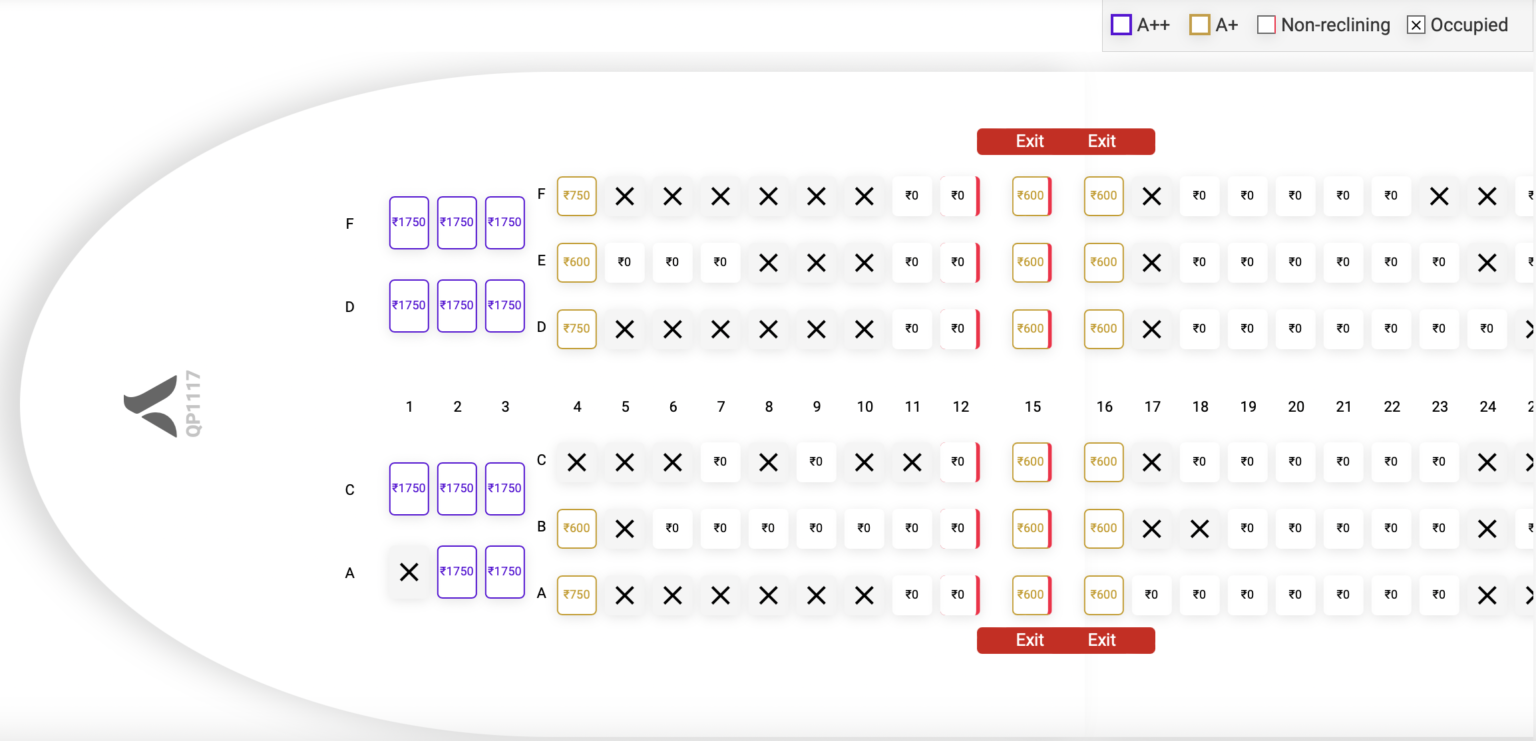The image size is (1536, 741).
Task: Select seat 4F priced ₹750
Action: [577, 196]
